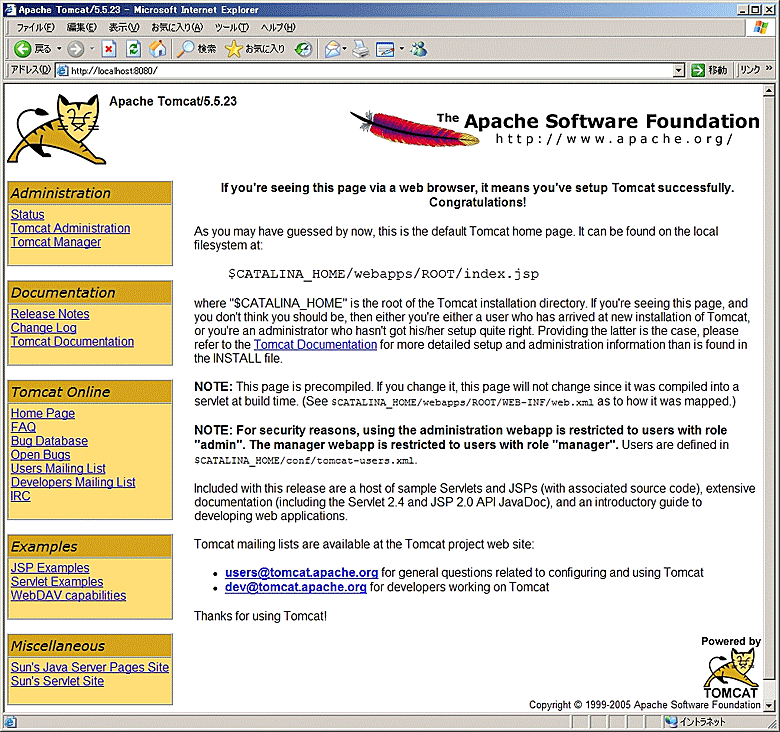
Task: Expand the Links toolbar chevron
Action: click(769, 68)
